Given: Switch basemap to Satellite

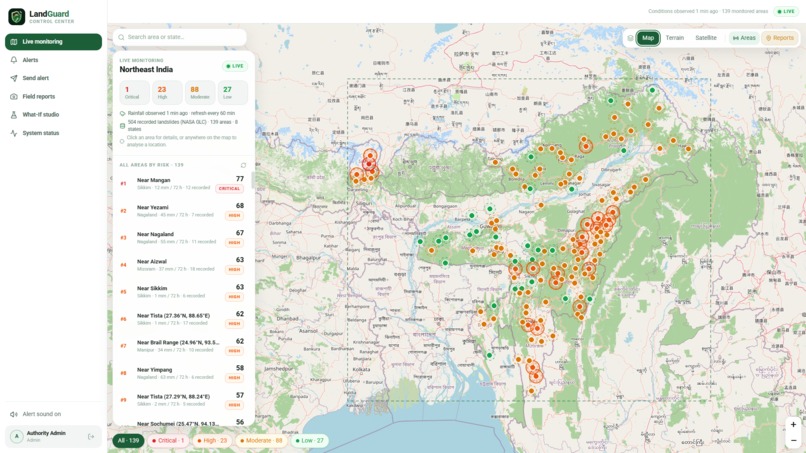Looking at the screenshot, I should coord(706,38).
